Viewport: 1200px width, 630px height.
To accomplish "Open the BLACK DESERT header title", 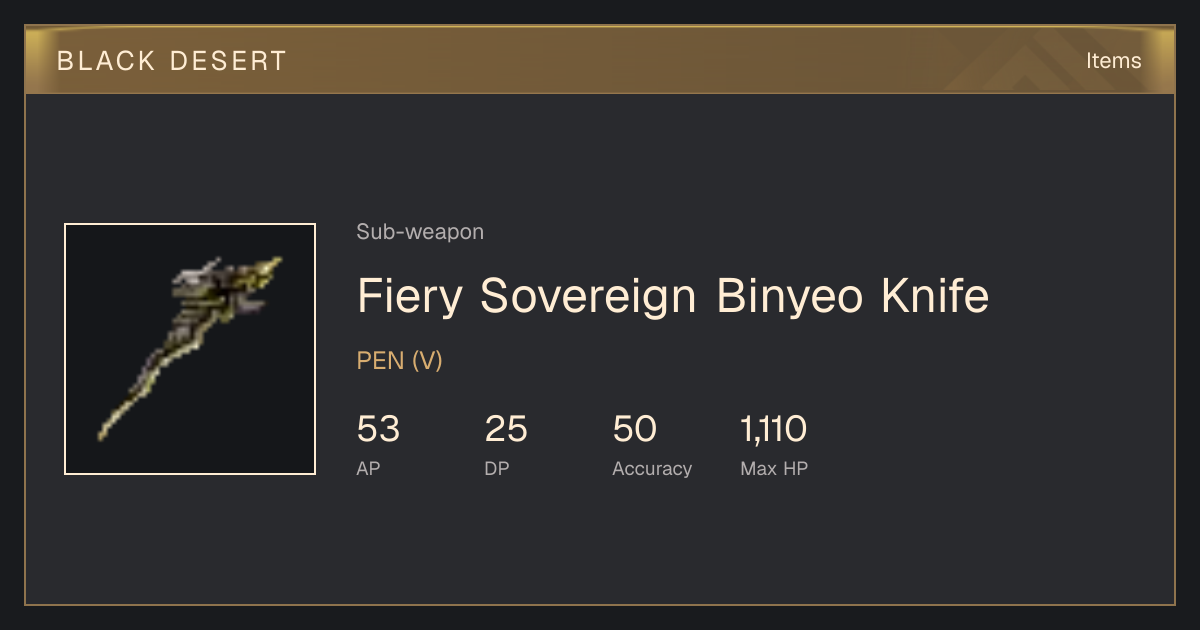I will [x=172, y=61].
